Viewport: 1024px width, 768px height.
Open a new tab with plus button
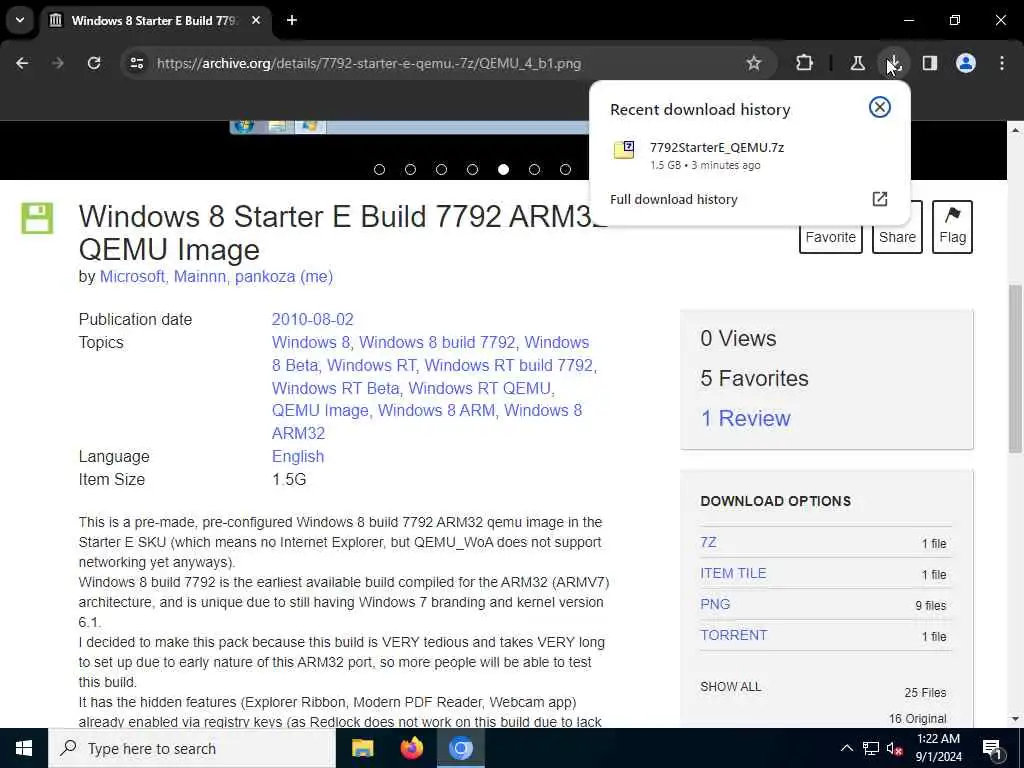click(292, 20)
